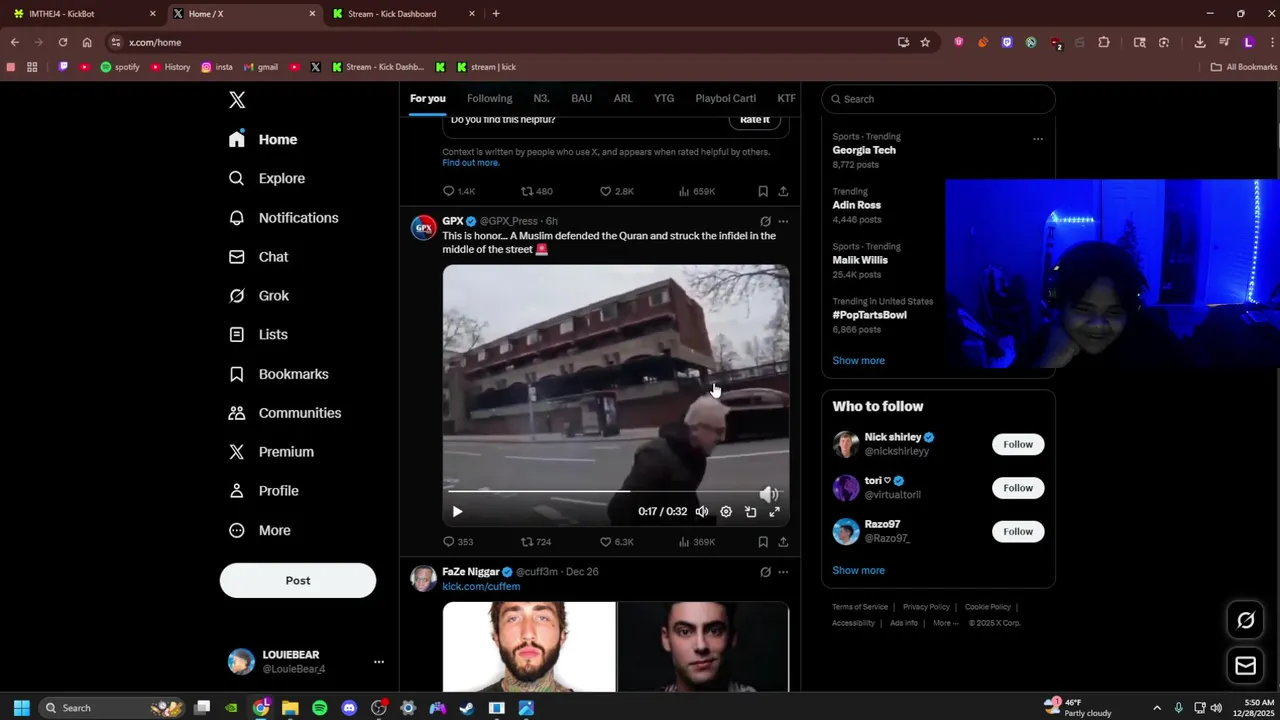
Task: Open the kick.com/cuffem link
Action: coord(481,586)
